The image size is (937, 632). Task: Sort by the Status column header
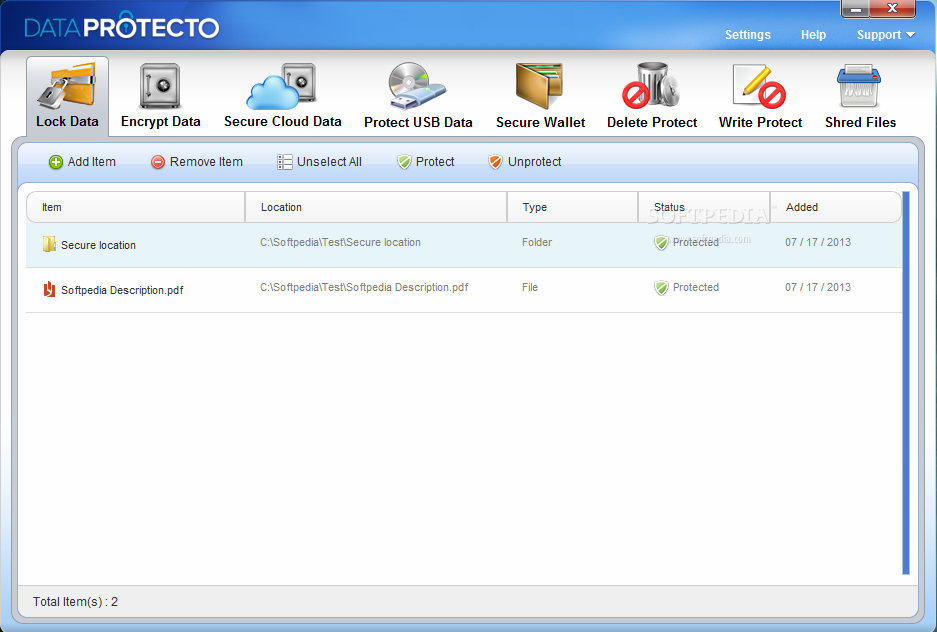(x=704, y=207)
